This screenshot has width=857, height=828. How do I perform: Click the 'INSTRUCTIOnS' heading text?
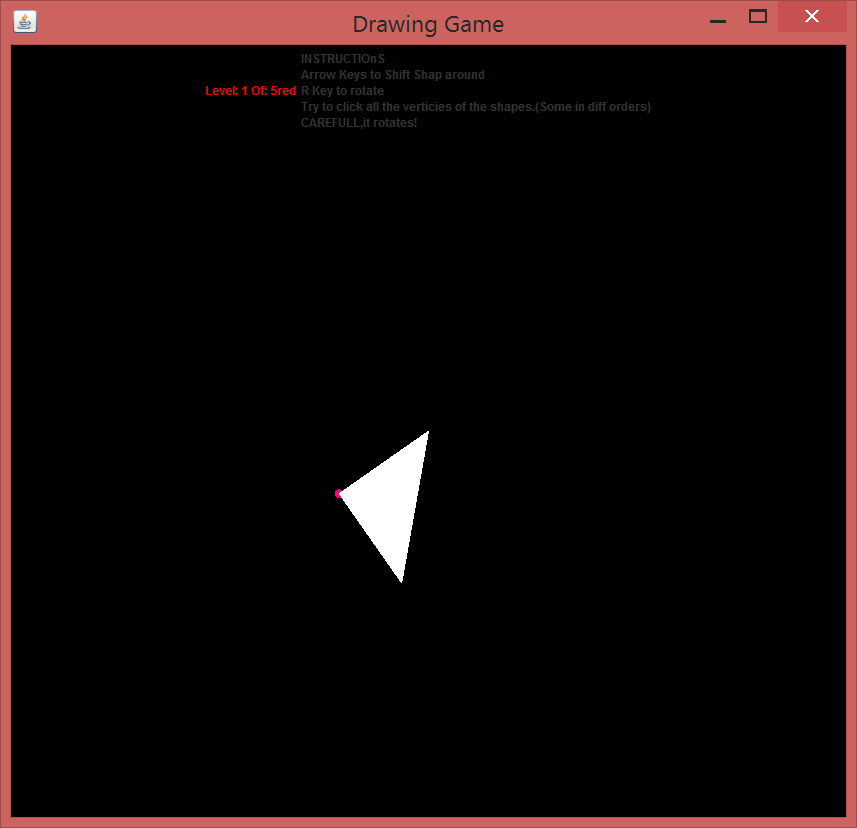(343, 58)
